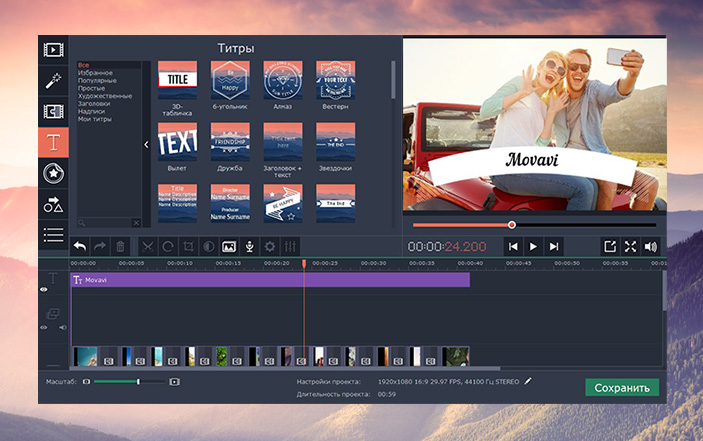The width and height of the screenshot is (703, 441).
Task: Open the player volume control
Action: pyautogui.click(x=651, y=246)
